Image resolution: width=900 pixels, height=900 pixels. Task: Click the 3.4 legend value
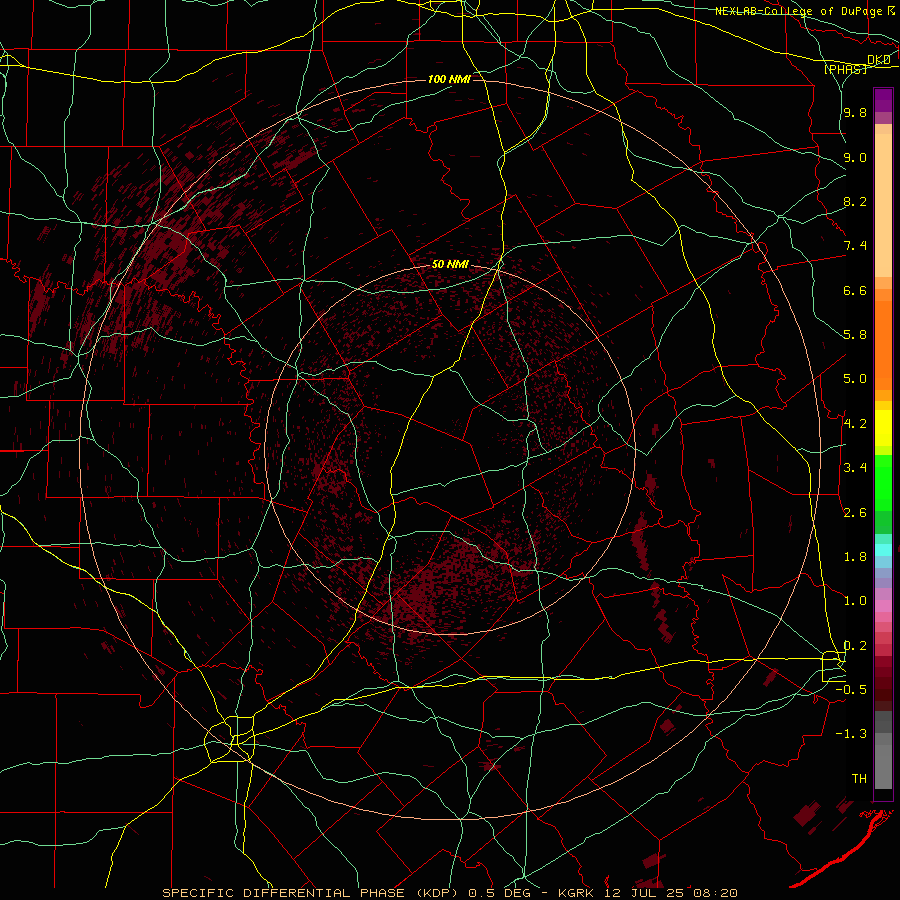[855, 468]
